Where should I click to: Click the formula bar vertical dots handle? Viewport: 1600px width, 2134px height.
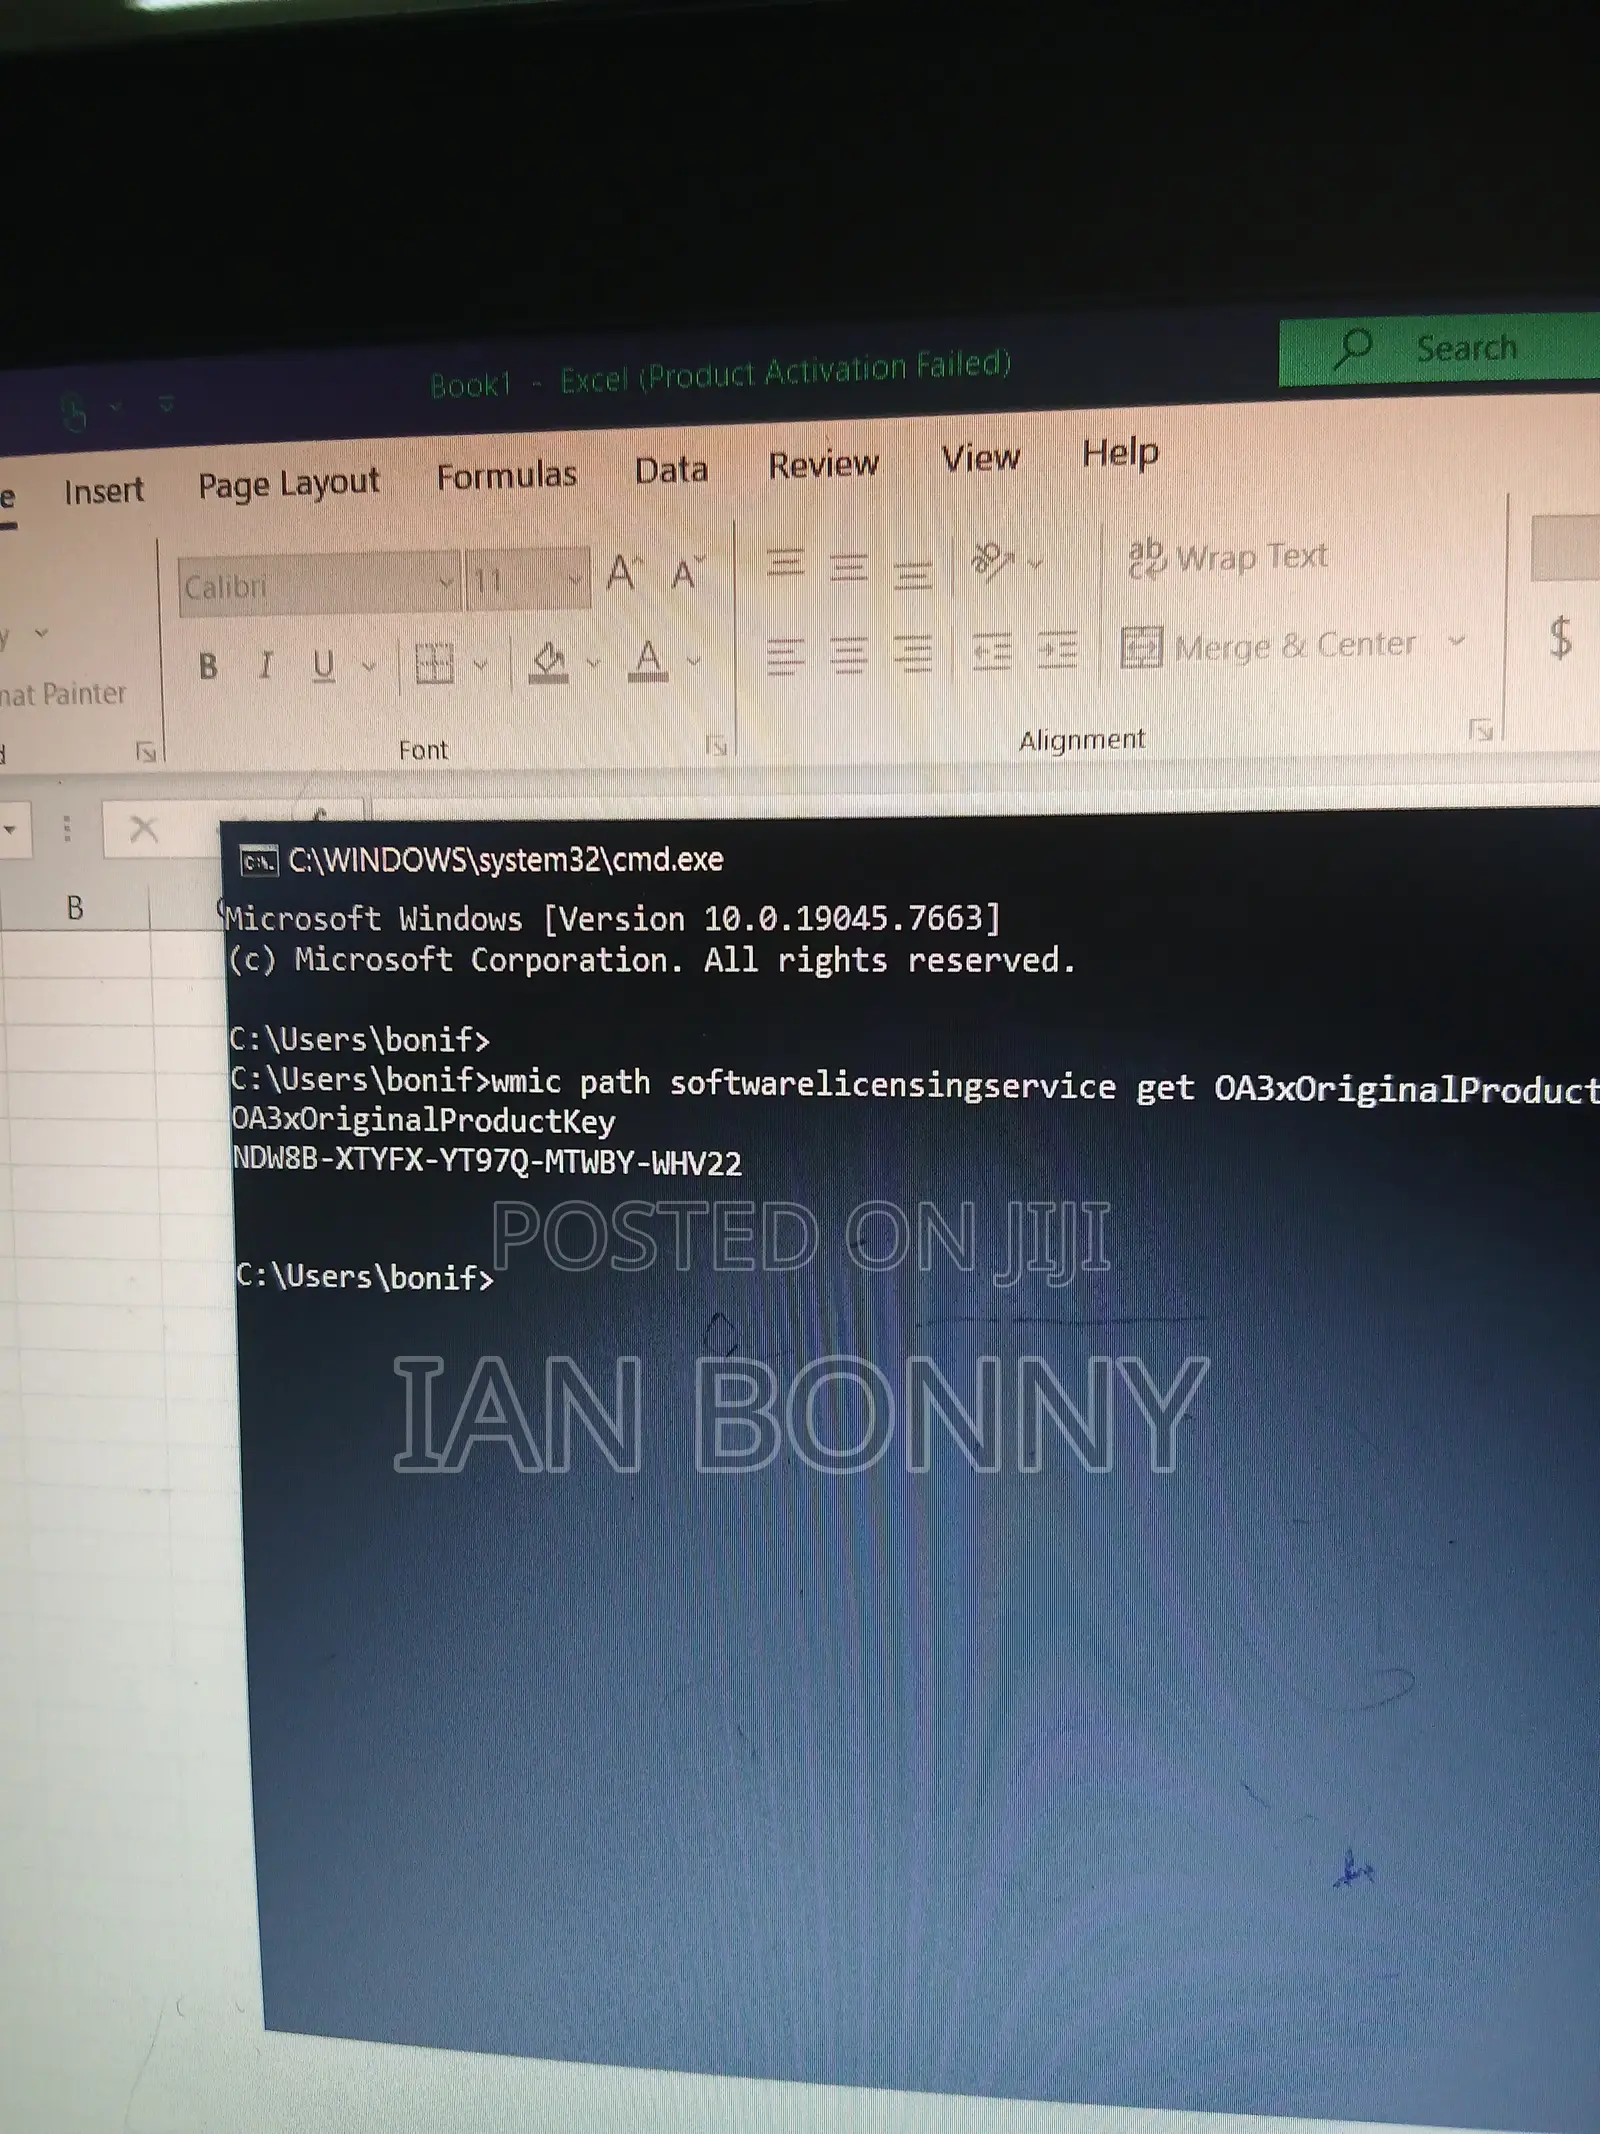click(x=67, y=829)
